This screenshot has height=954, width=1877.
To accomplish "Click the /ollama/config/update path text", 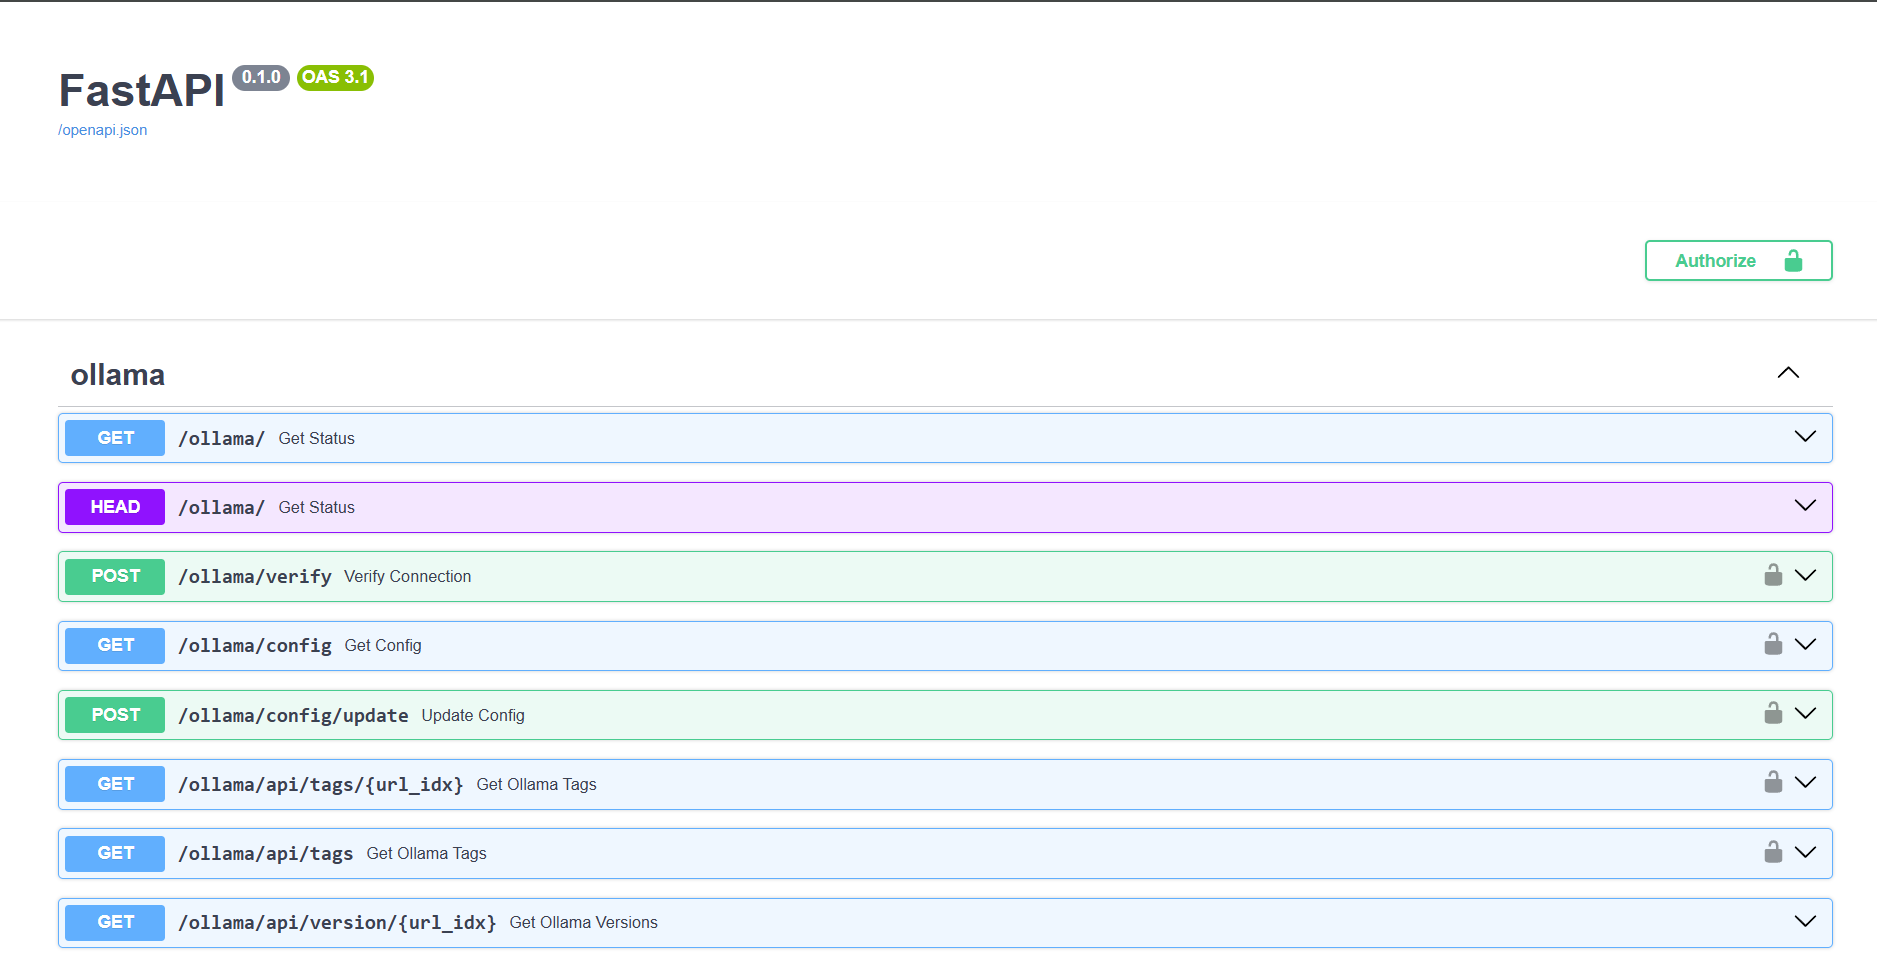I will tap(293, 715).
